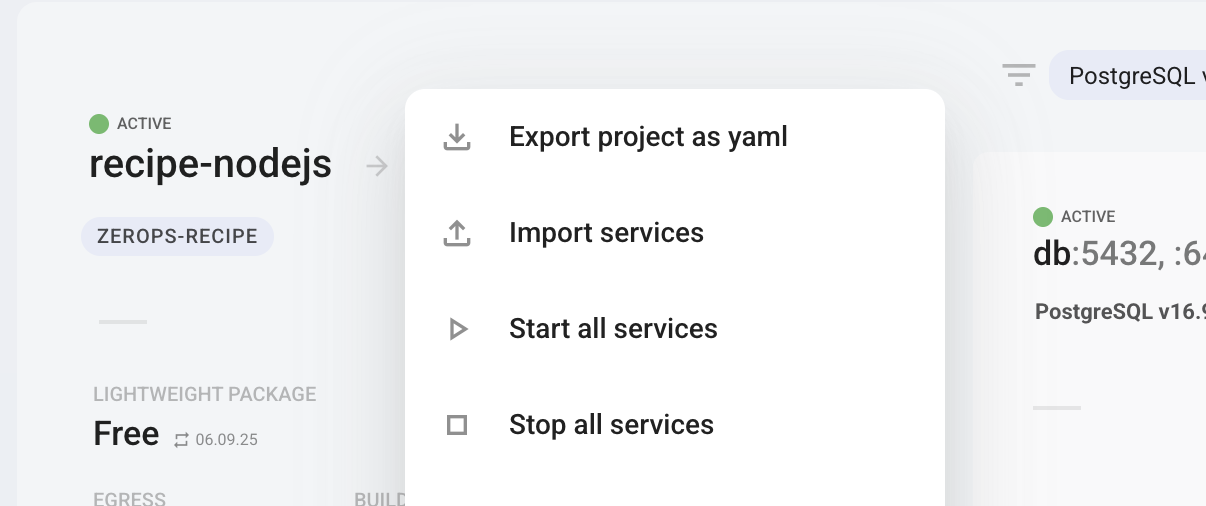
Task: Click the ZEROPS-RECIPE tag badge
Action: (x=177, y=237)
